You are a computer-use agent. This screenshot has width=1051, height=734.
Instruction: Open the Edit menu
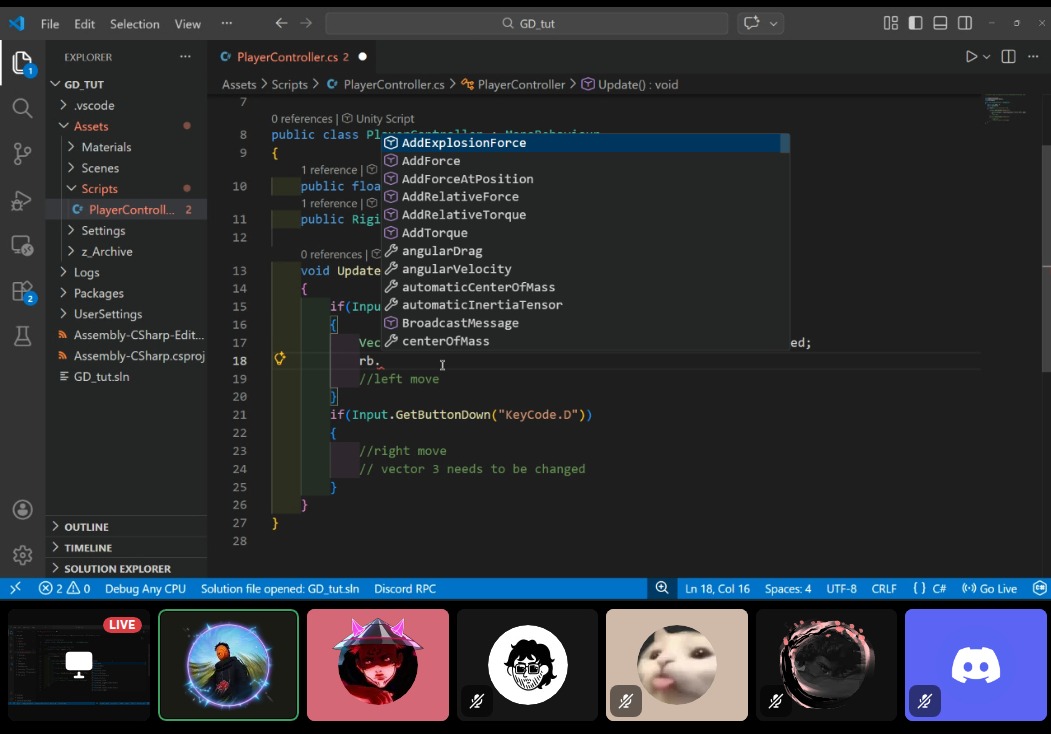(x=84, y=24)
